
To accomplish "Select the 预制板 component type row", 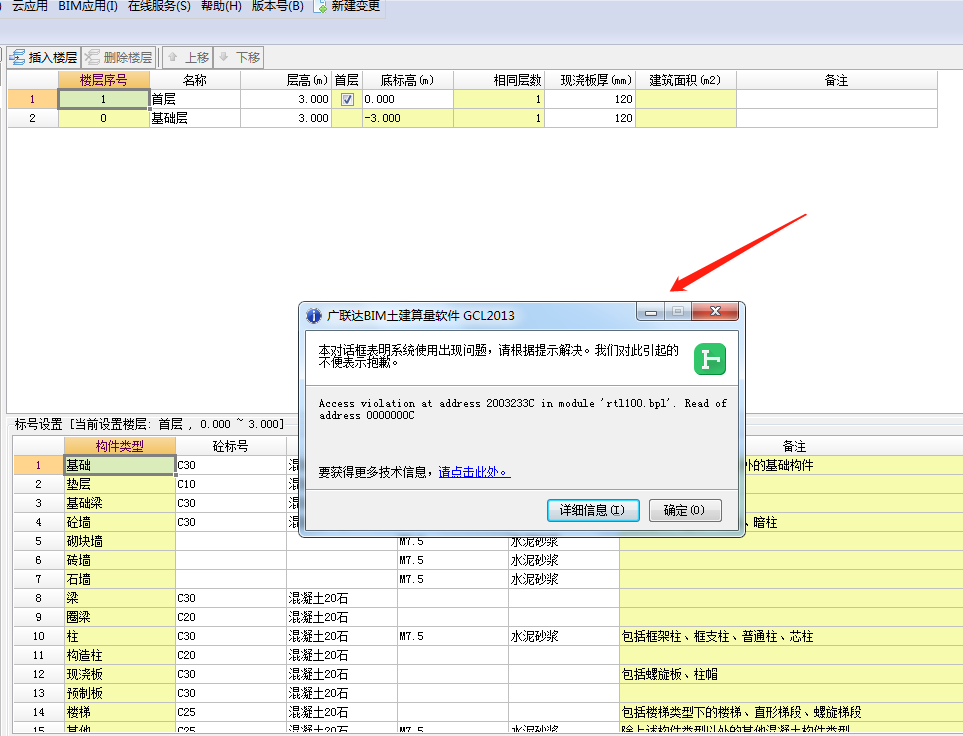I will 120,693.
